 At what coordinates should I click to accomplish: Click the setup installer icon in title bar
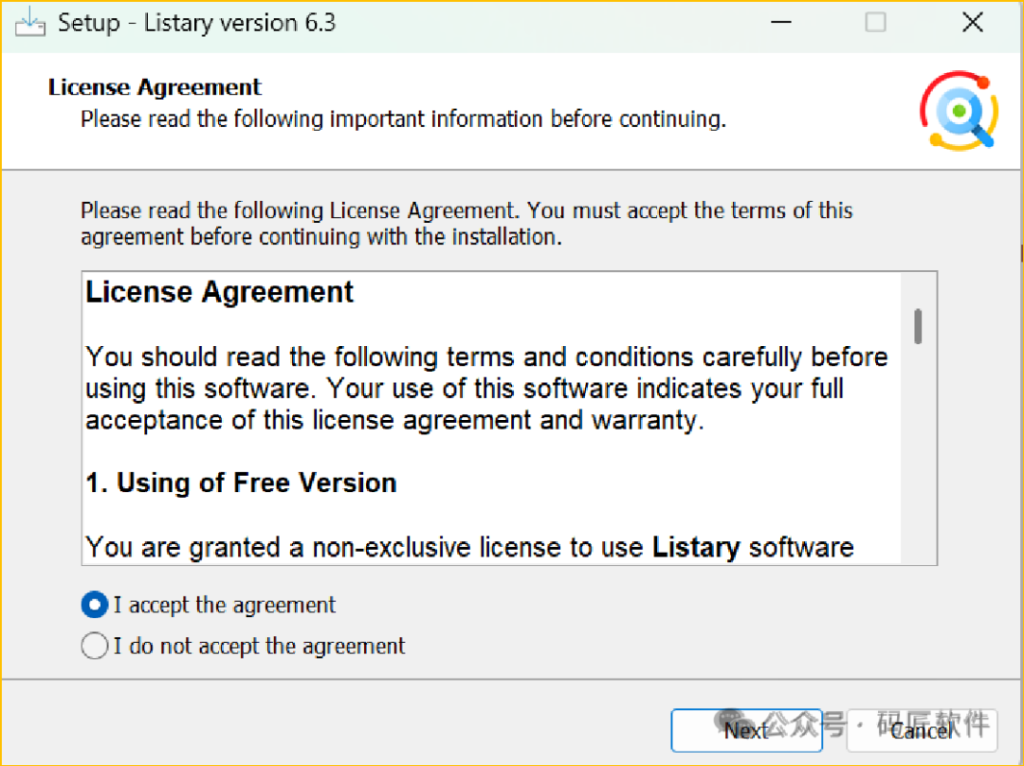30,22
